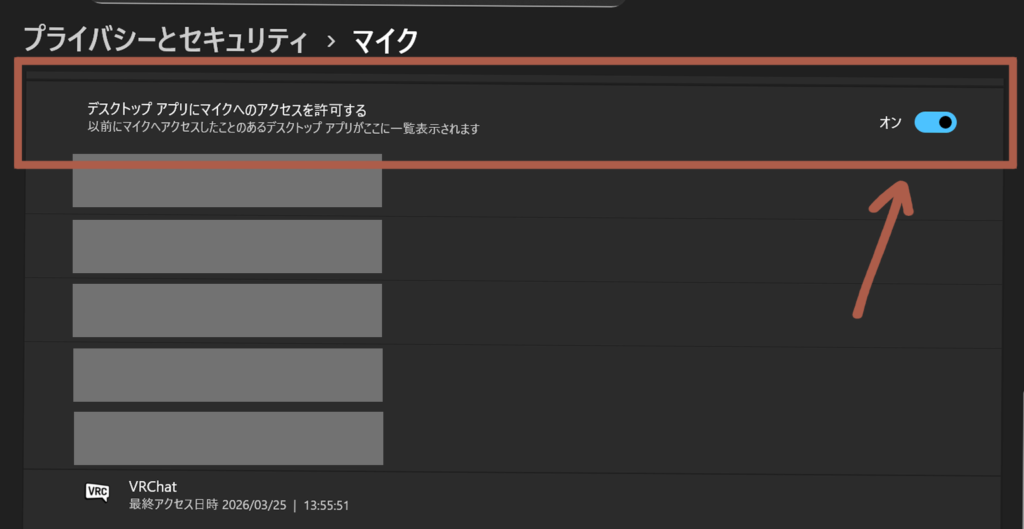
Task: Click the VRChat app icon
Action: pos(97,492)
